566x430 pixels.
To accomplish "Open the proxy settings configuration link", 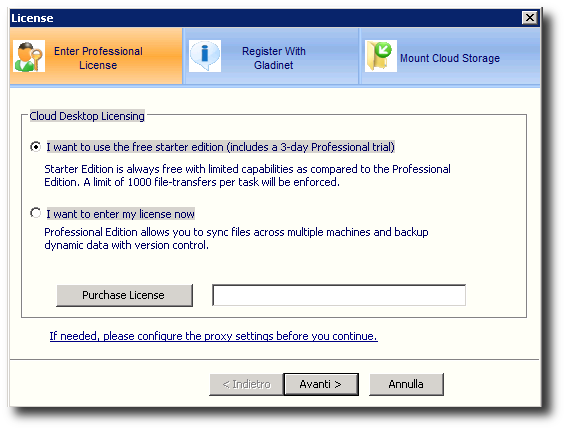I will pos(213,336).
